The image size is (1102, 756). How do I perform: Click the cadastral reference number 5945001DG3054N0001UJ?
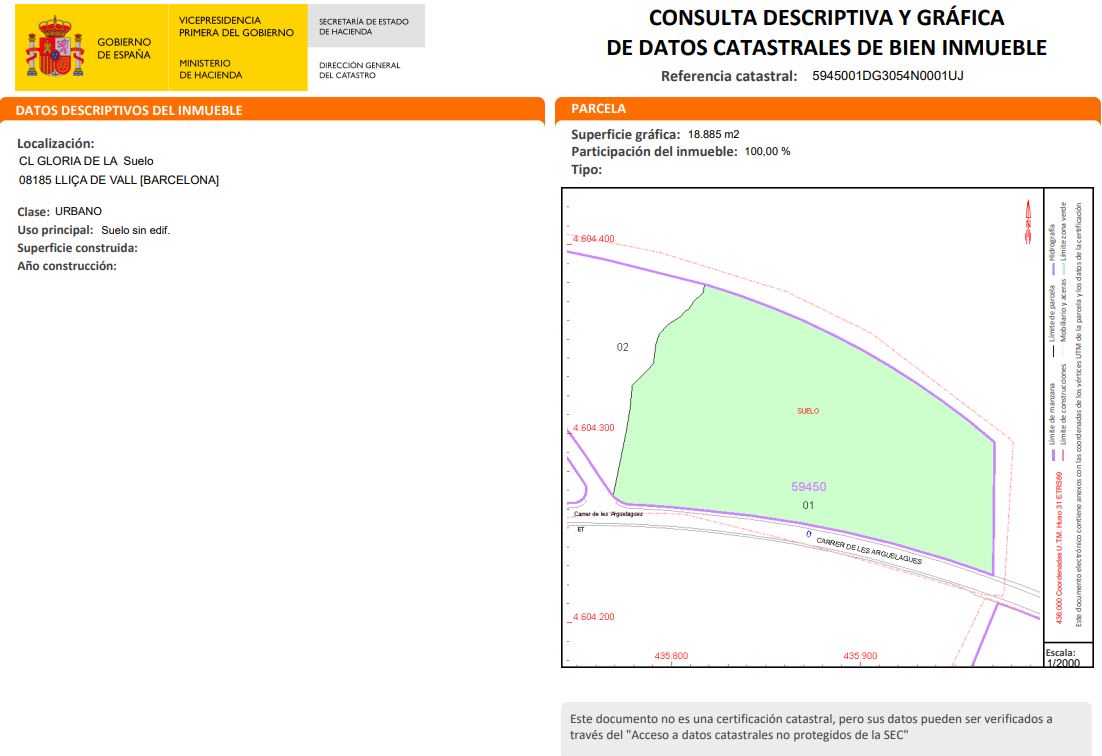(x=887, y=76)
